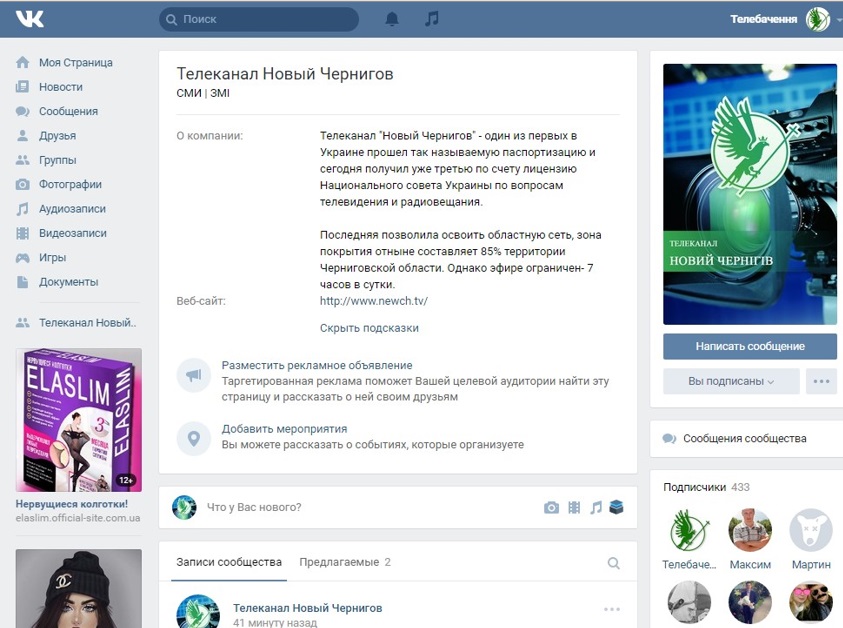Switch to the Записи сообщества tab
Image resolution: width=843 pixels, height=628 pixels.
[x=229, y=562]
